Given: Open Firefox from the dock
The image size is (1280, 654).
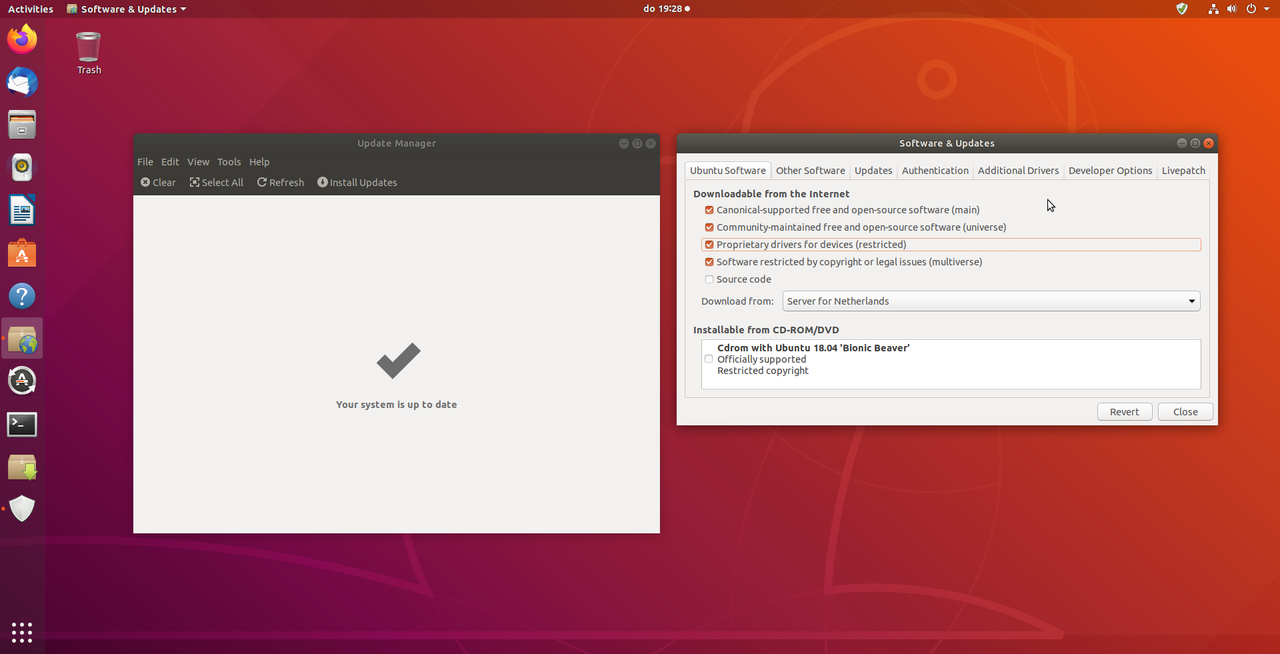Looking at the screenshot, I should [x=22, y=39].
